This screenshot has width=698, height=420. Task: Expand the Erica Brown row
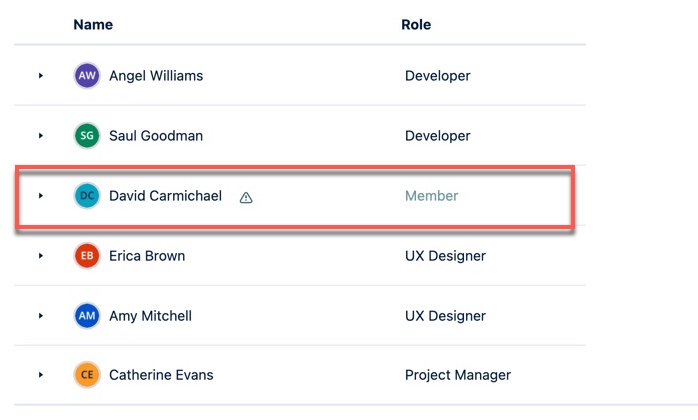41,256
